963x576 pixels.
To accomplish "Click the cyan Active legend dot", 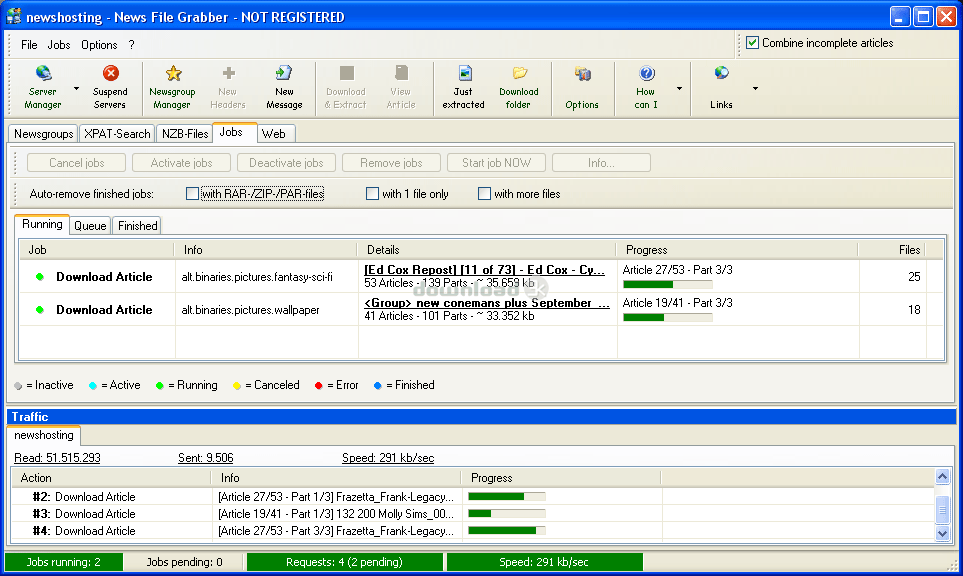I will tap(93, 386).
